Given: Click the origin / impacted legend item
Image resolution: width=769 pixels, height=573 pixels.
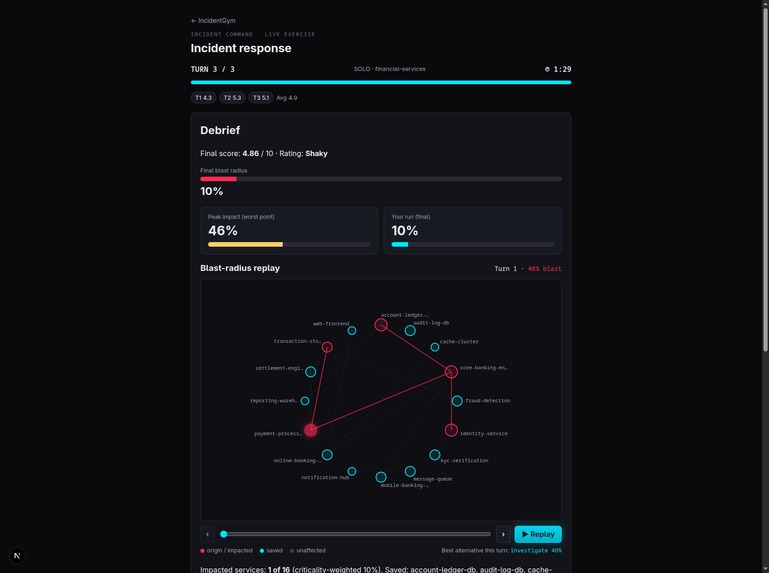Looking at the screenshot, I should [x=226, y=550].
